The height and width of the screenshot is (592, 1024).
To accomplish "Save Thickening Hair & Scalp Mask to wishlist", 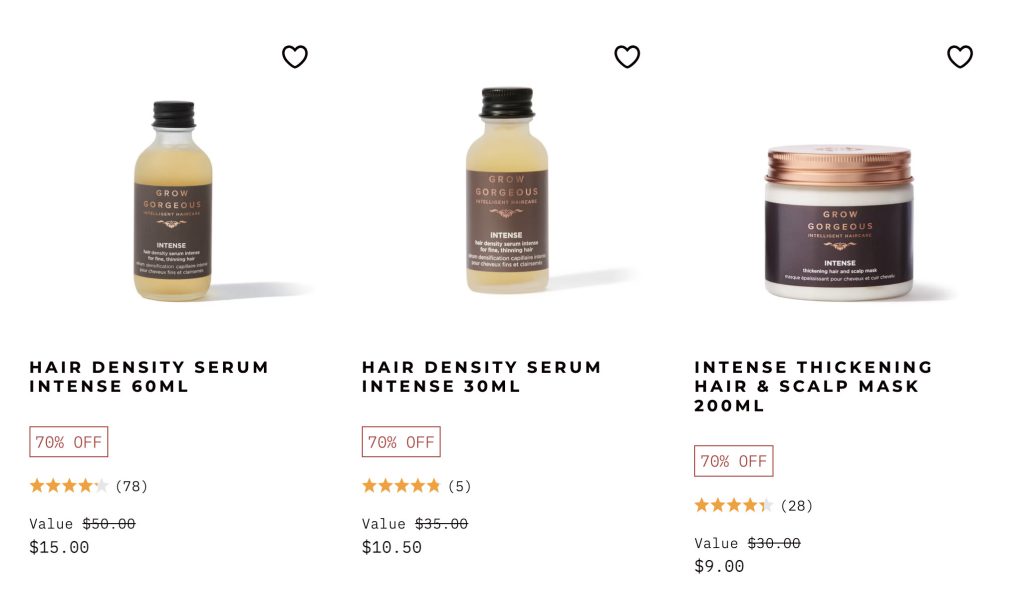I will 959,57.
